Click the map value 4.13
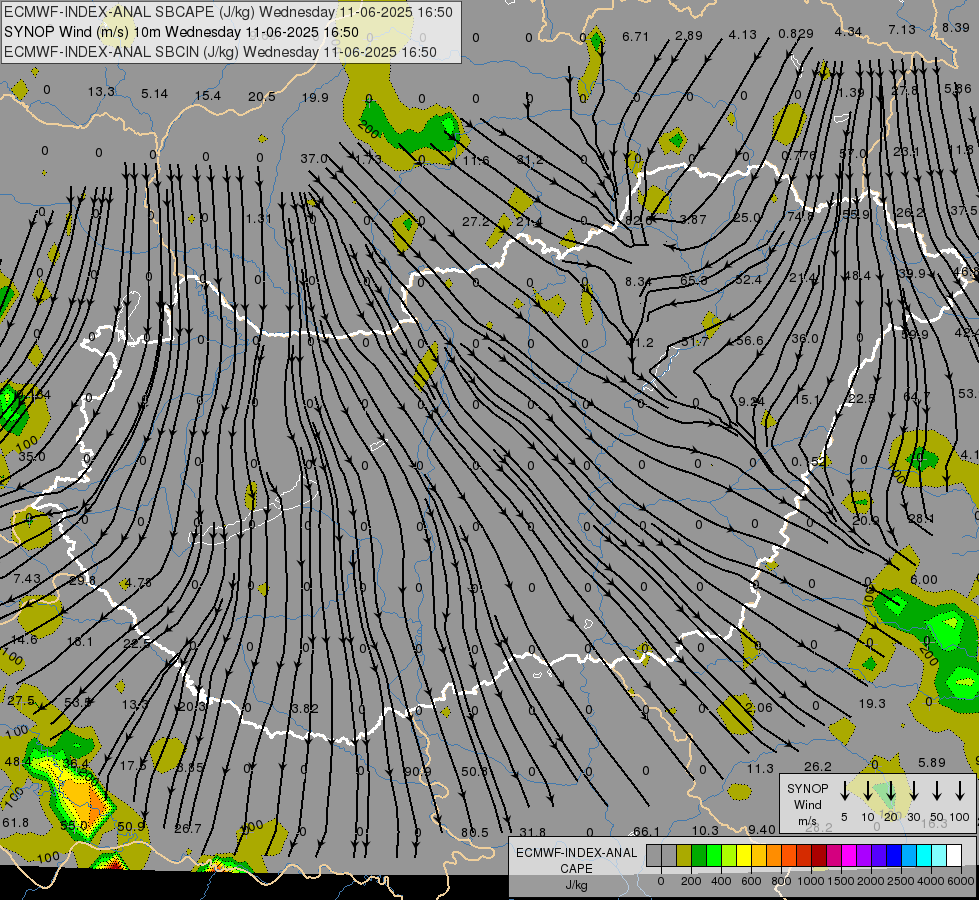 [x=742, y=34]
